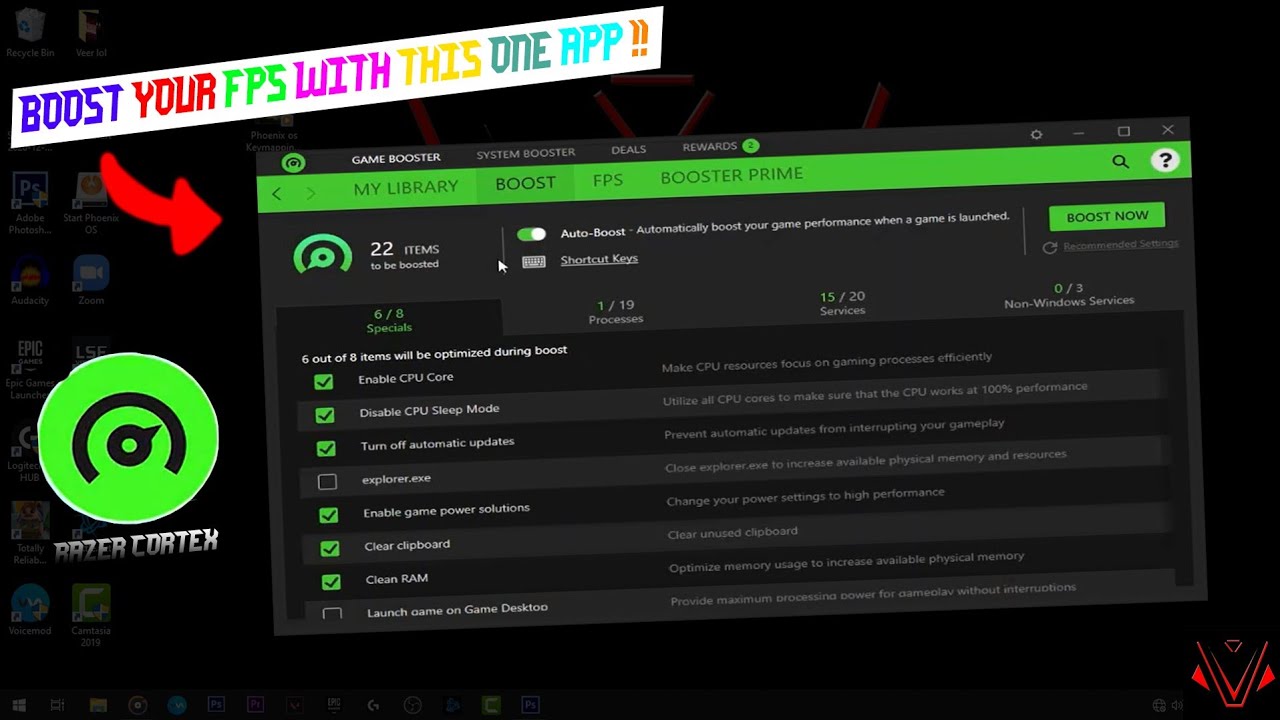Open the Rewards menu
Viewport: 1280px width, 720px height.
709,147
